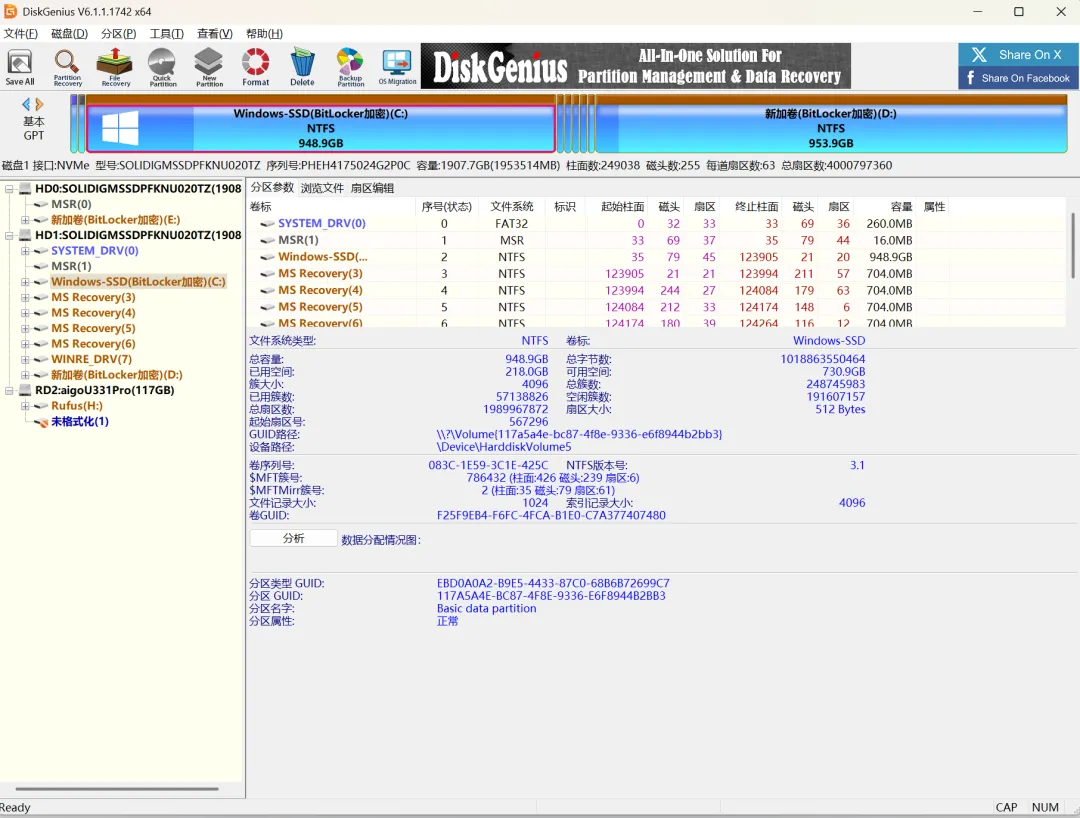The image size is (1080, 818).
Task: Click partition table vertical scrollbar
Action: (x=1072, y=245)
